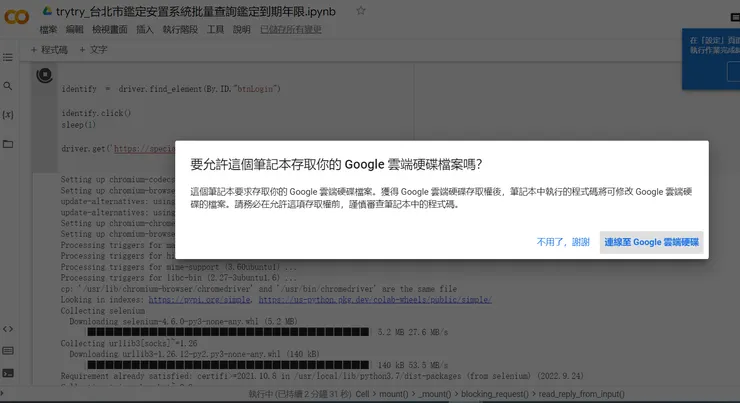
Task: Open the variables {x} panel
Action: [8, 115]
